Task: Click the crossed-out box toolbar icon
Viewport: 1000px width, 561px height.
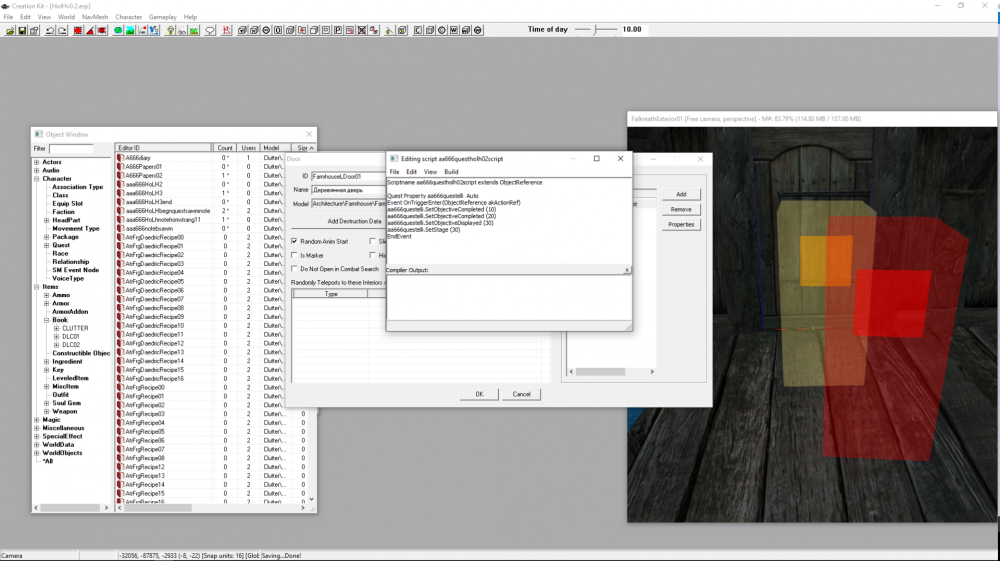Action: coord(362,30)
